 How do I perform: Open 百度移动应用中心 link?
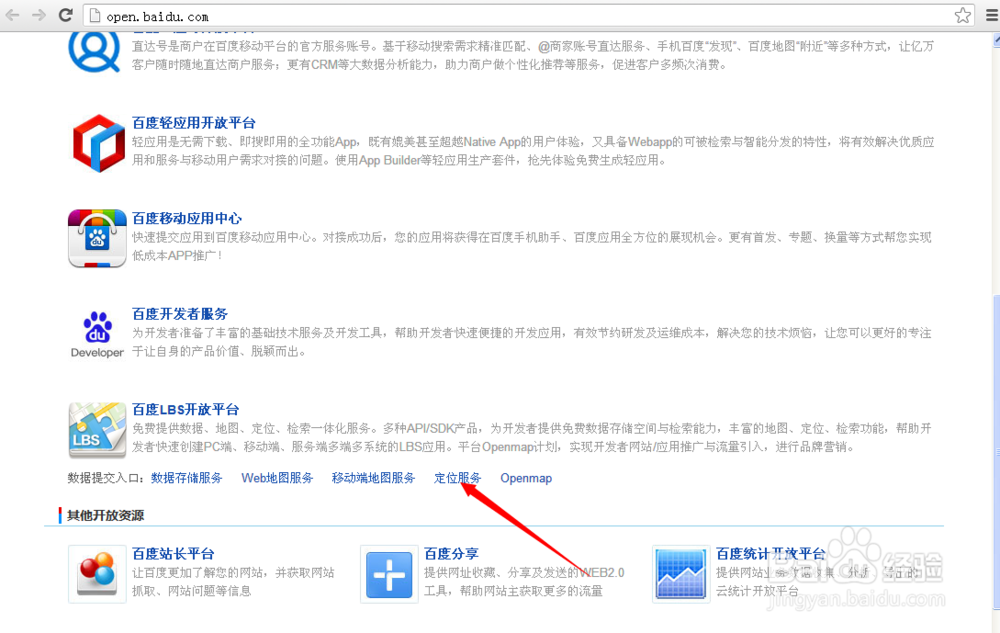point(187,219)
